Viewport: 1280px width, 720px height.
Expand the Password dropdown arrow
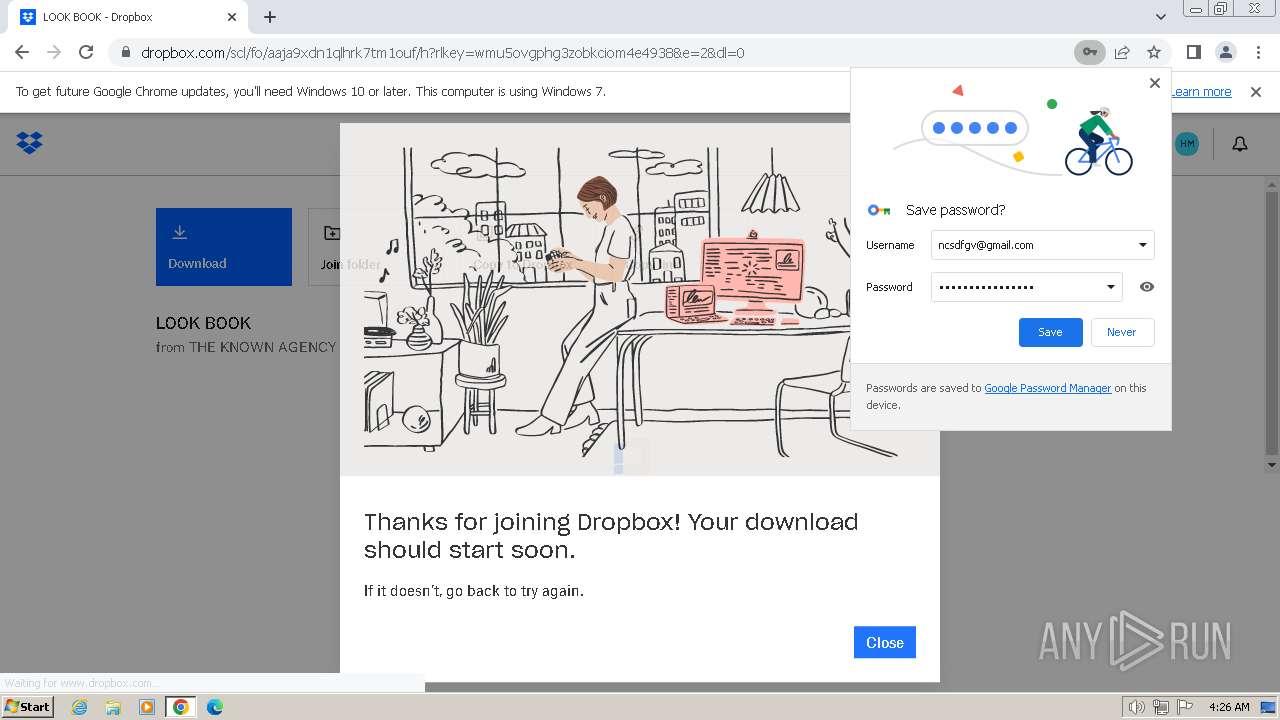(1110, 287)
